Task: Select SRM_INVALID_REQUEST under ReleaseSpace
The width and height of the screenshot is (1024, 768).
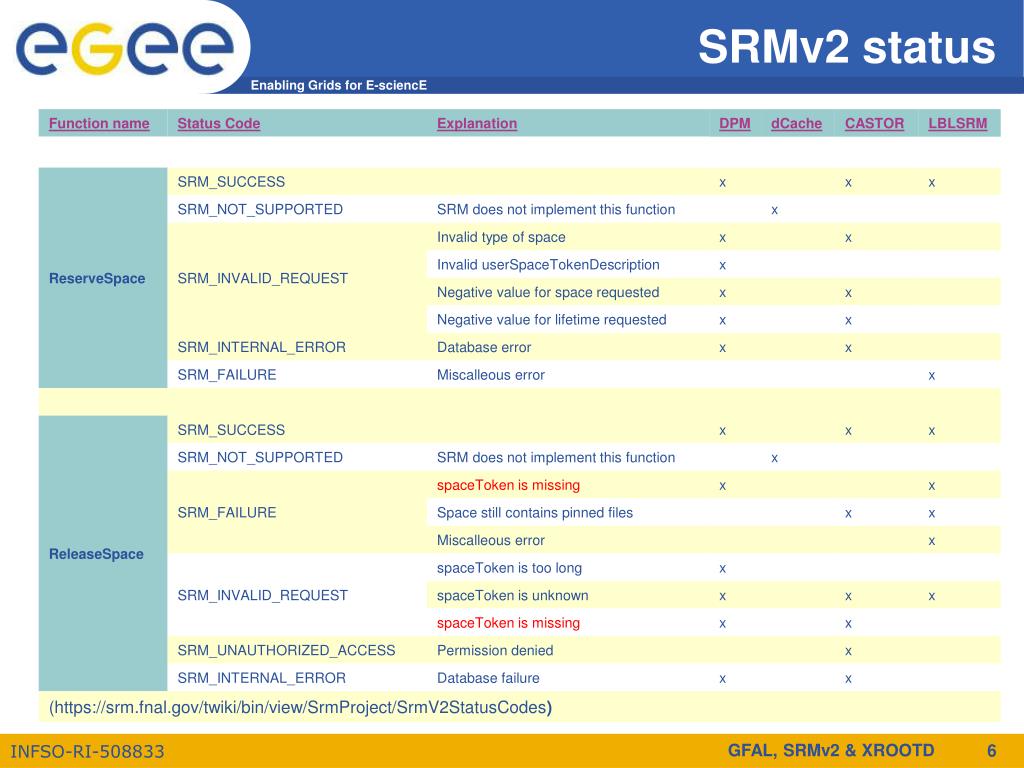Action: pos(263,596)
